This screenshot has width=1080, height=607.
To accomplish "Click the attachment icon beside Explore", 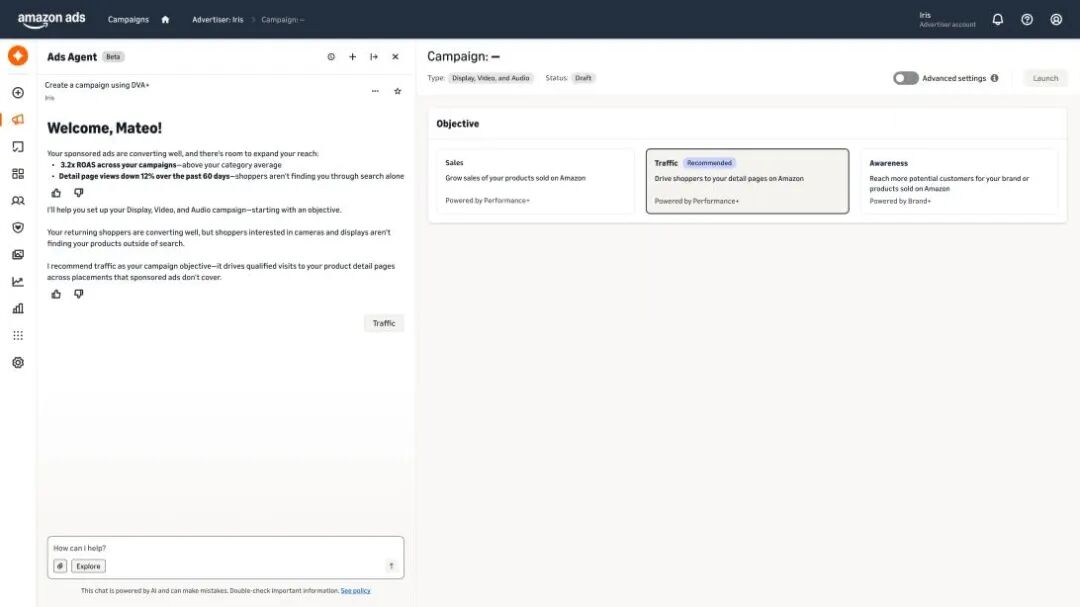I will tap(60, 566).
